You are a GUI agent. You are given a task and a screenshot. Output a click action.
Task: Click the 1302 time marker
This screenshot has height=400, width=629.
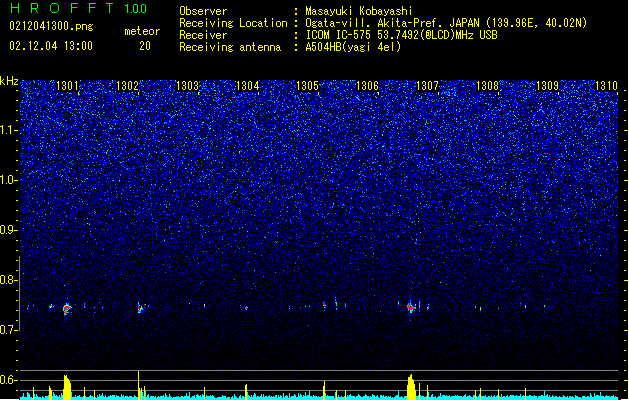(127, 86)
